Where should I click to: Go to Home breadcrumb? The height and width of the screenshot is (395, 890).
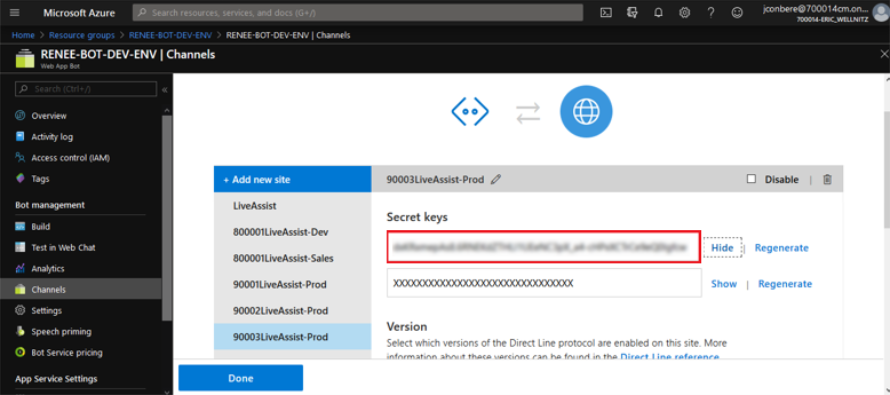pos(23,35)
